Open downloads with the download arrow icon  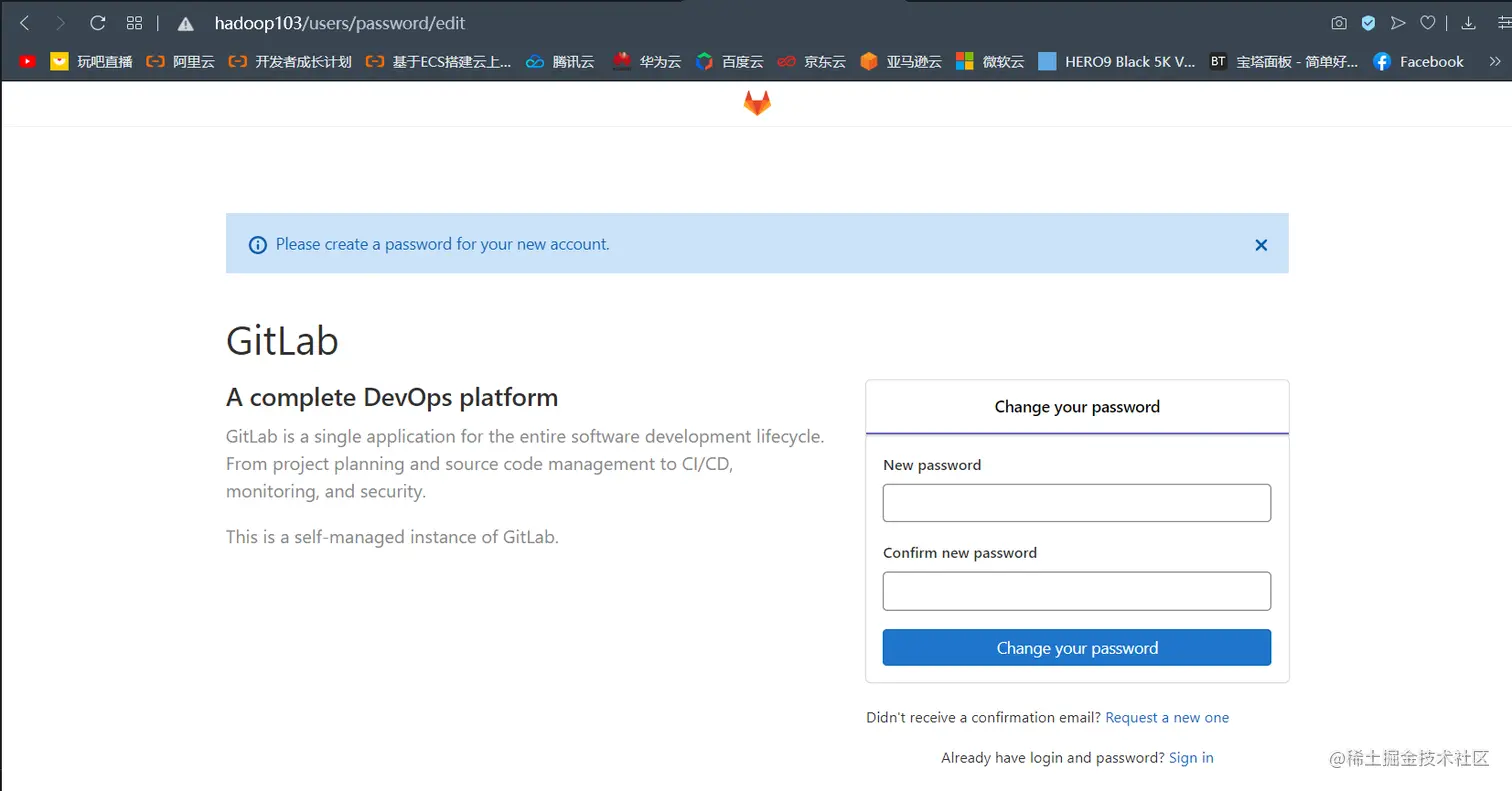pyautogui.click(x=1469, y=23)
